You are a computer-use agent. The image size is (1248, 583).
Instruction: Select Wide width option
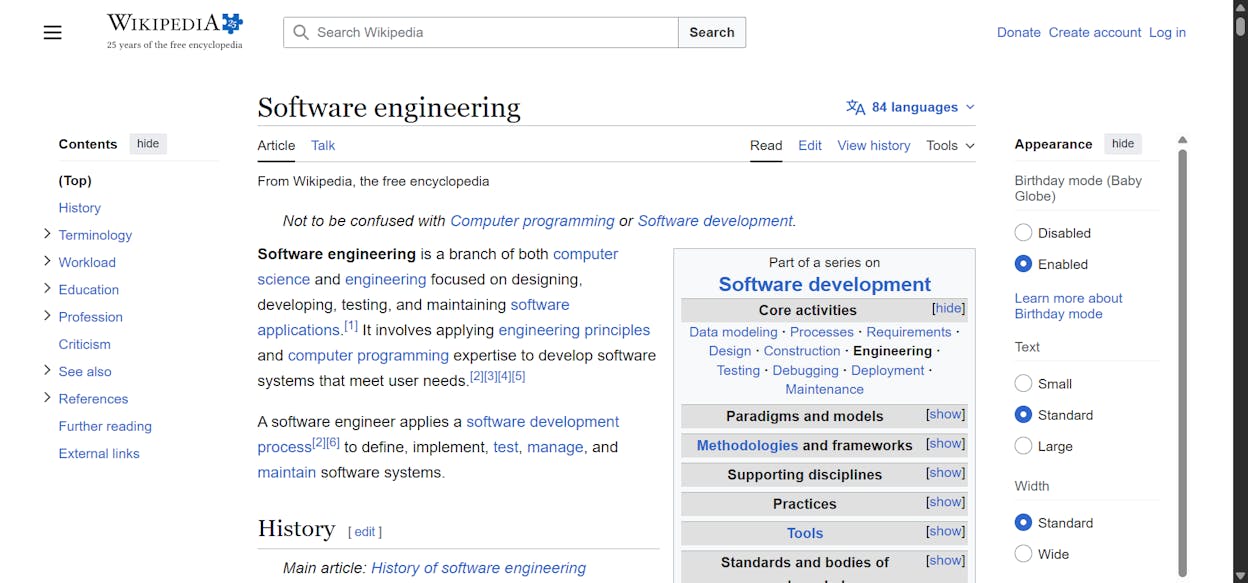coord(1023,553)
